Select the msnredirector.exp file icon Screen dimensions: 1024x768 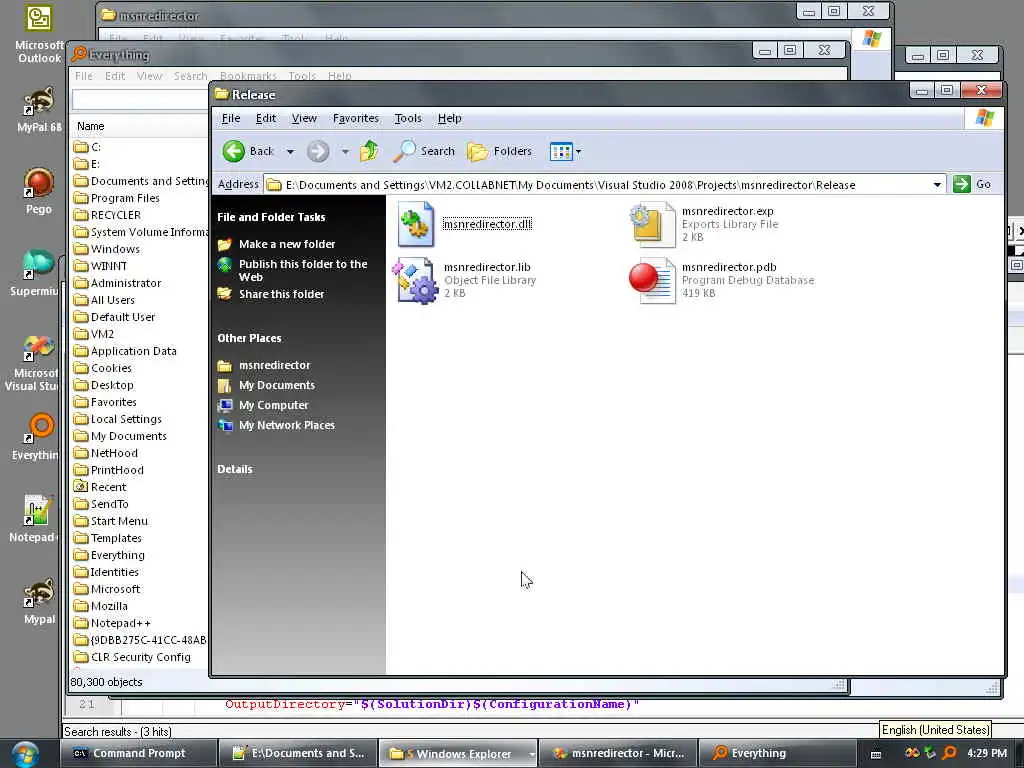(652, 224)
